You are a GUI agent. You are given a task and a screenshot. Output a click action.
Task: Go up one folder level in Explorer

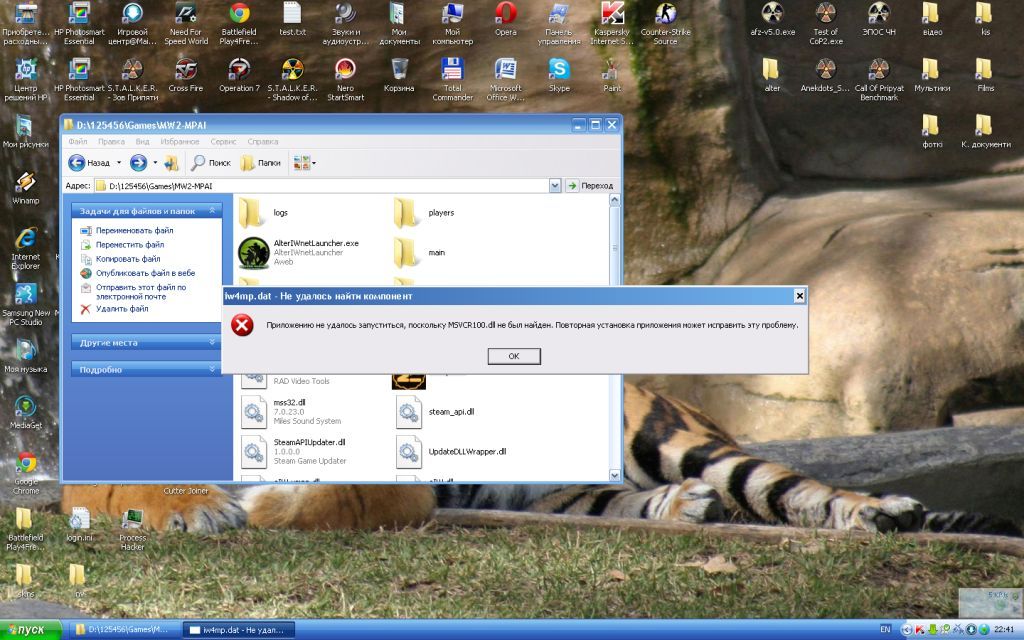point(171,163)
